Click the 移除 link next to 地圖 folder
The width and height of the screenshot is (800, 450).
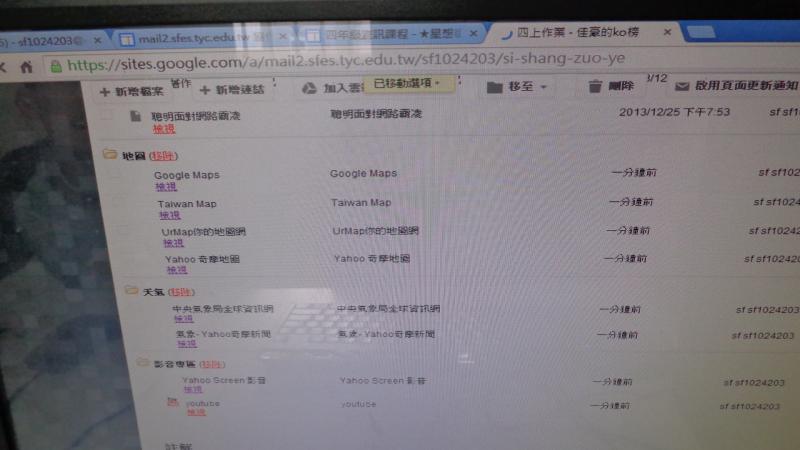tap(163, 156)
